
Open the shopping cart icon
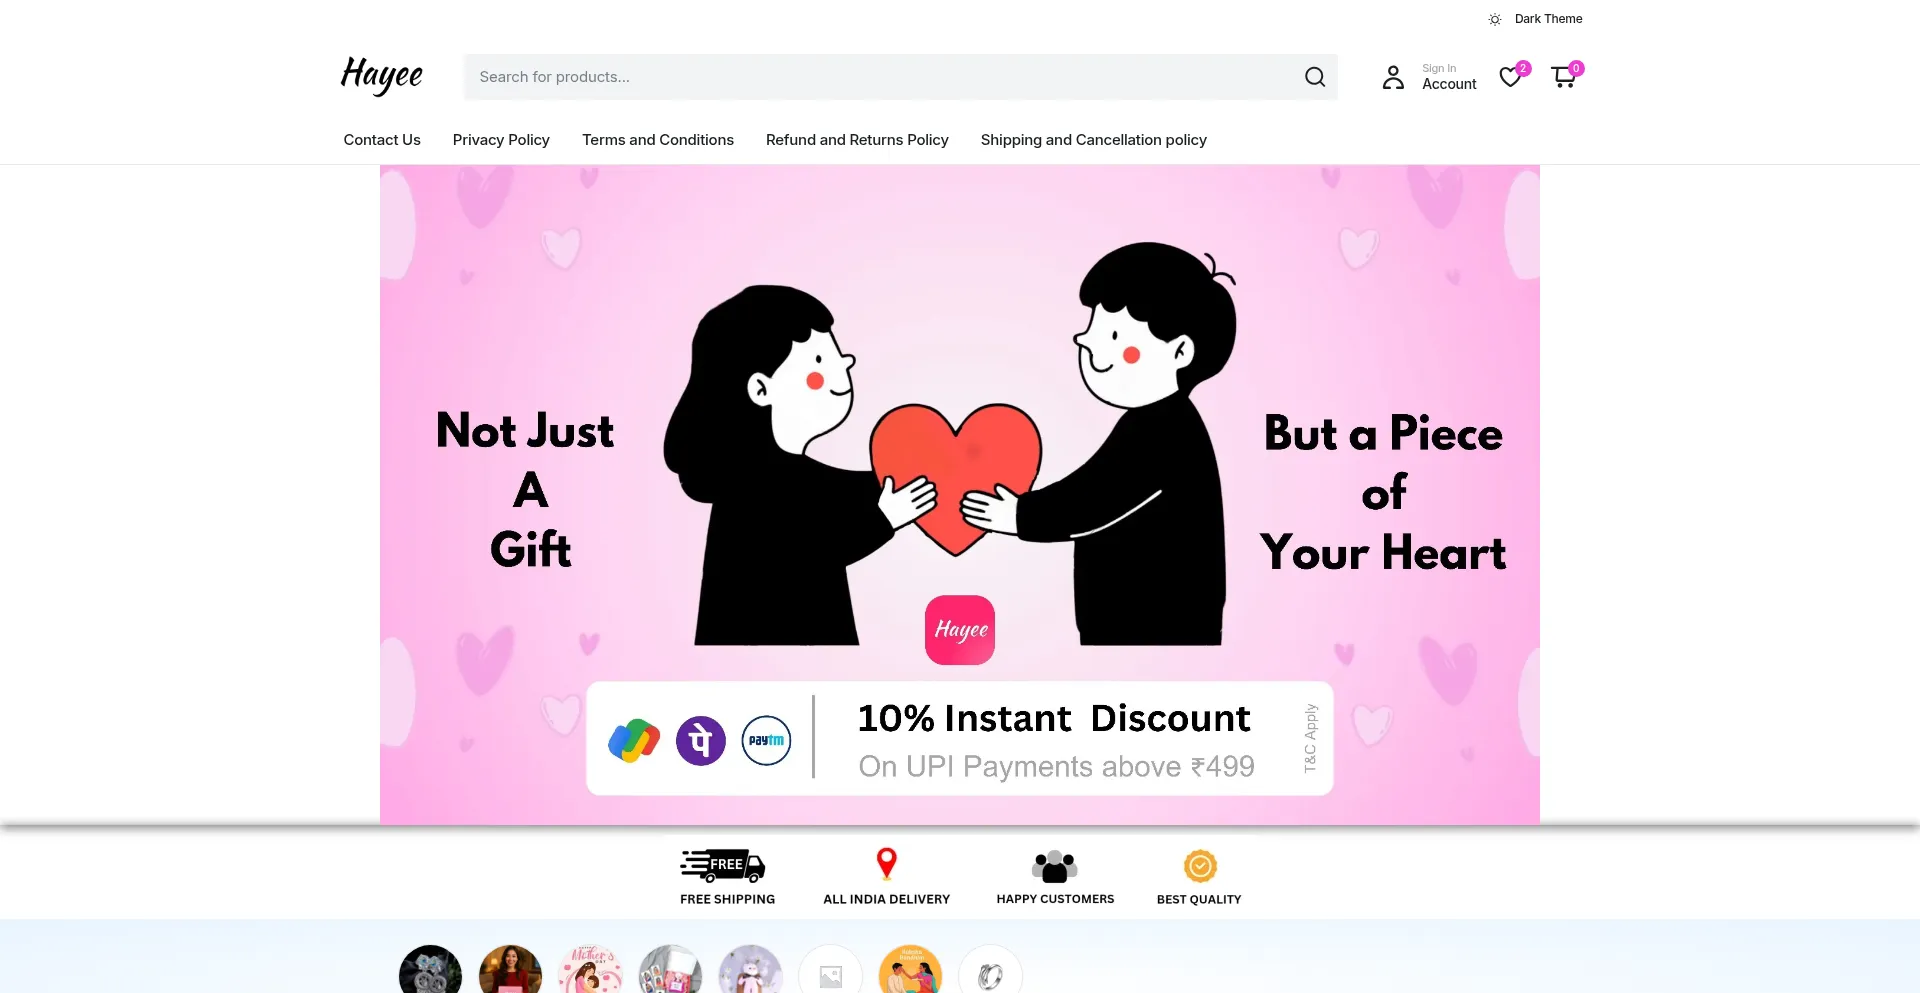click(1563, 77)
